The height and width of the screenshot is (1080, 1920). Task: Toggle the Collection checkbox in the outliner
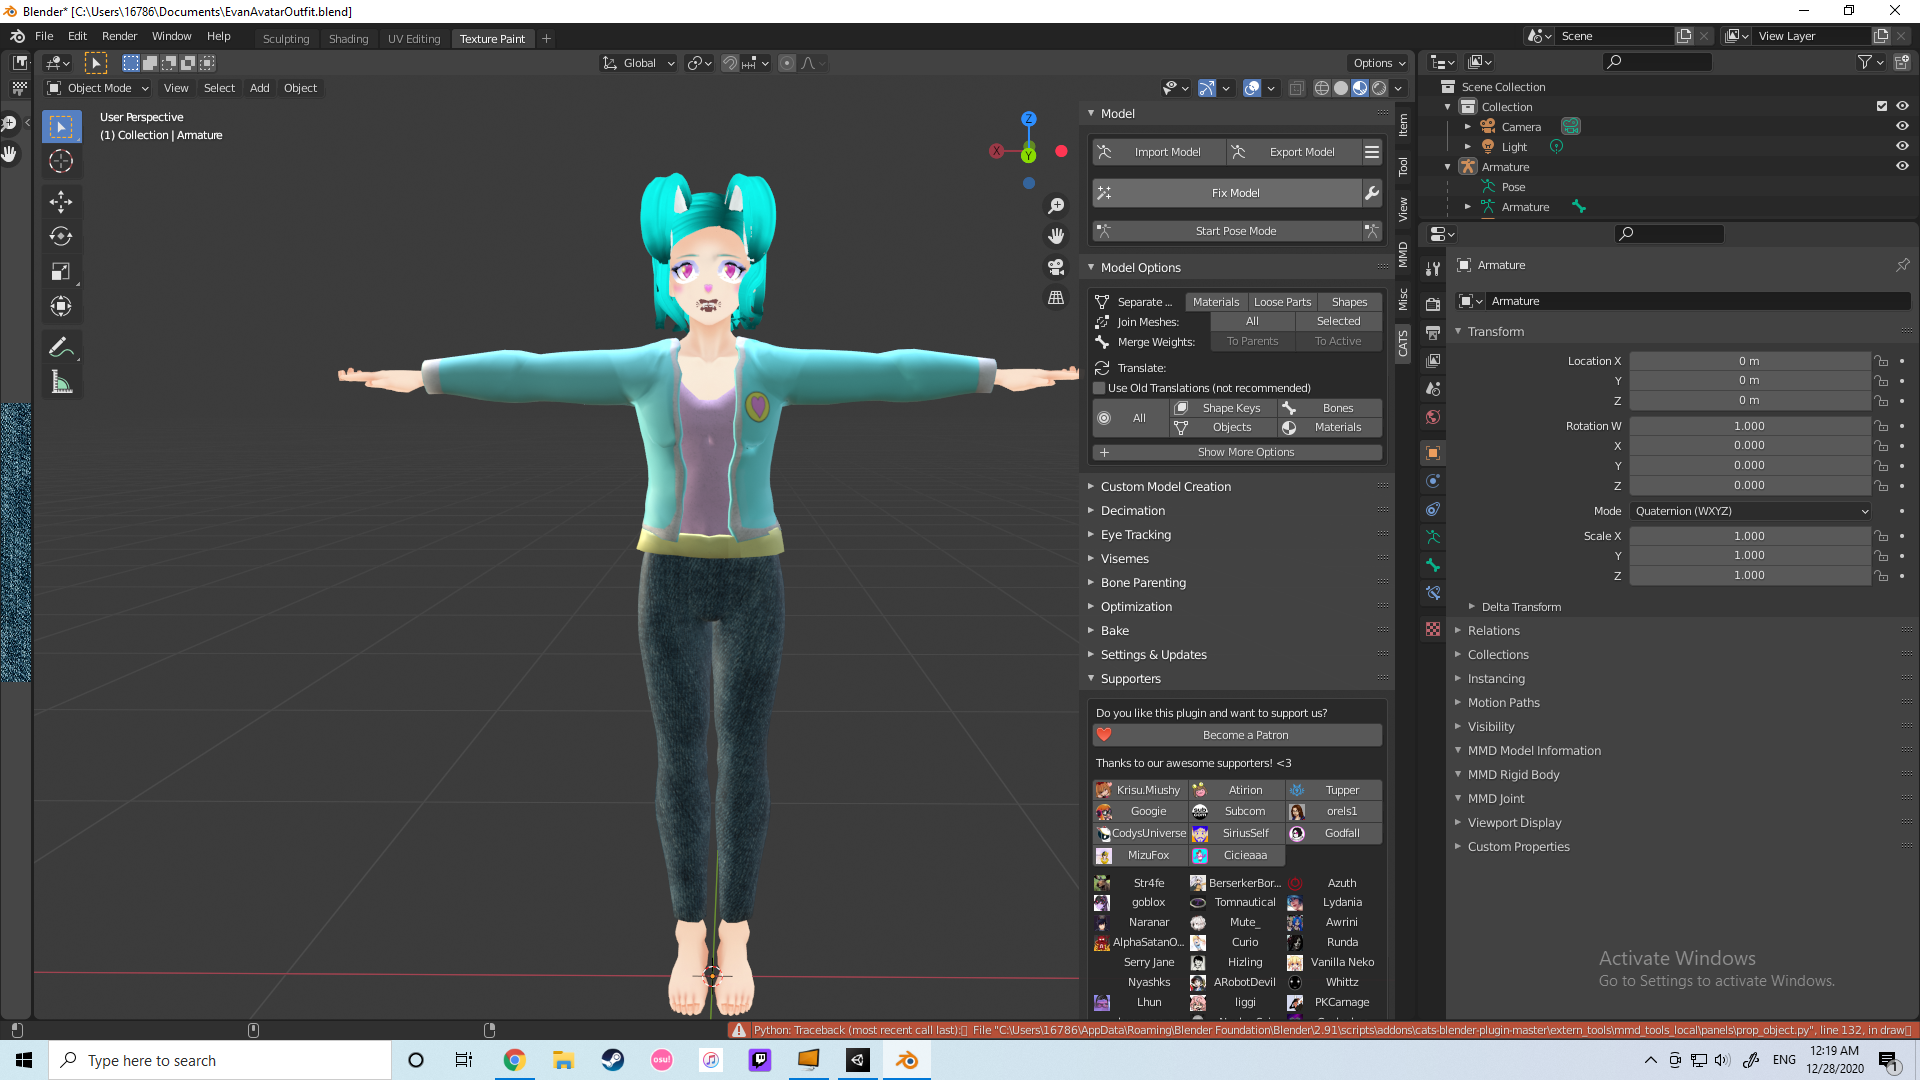(1881, 106)
